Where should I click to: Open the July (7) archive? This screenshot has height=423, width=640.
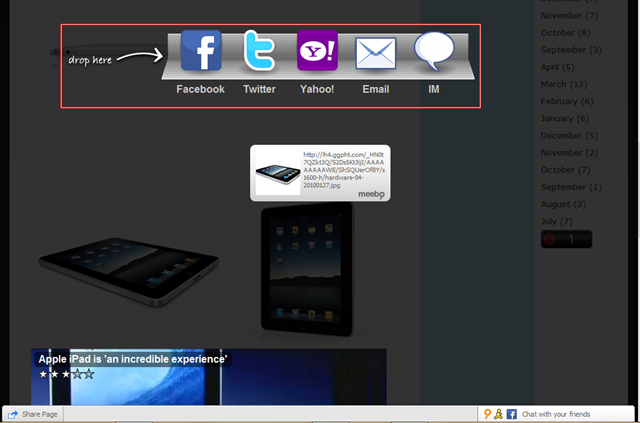point(556,221)
